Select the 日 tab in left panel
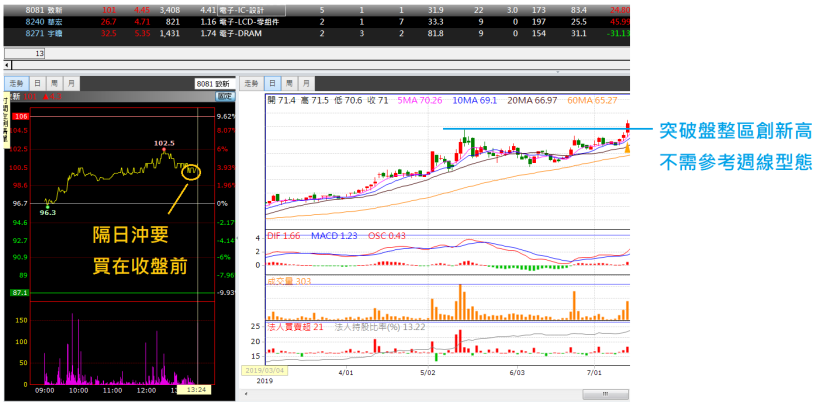820x406 pixels. (x=37, y=83)
